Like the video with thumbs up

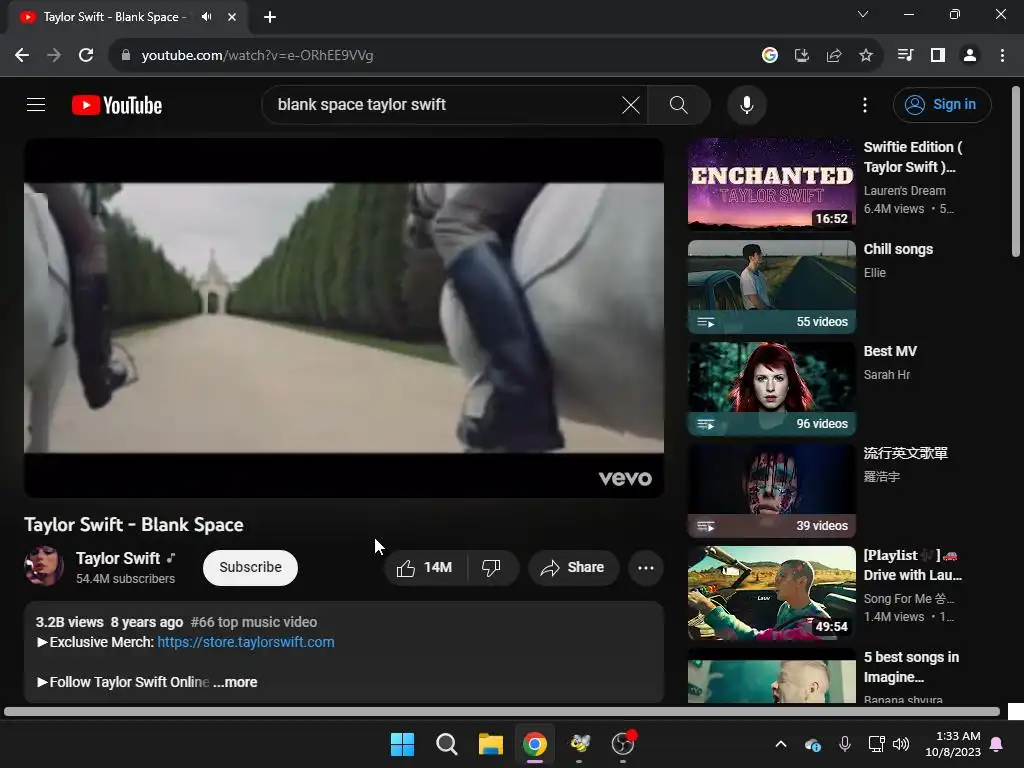tap(425, 568)
